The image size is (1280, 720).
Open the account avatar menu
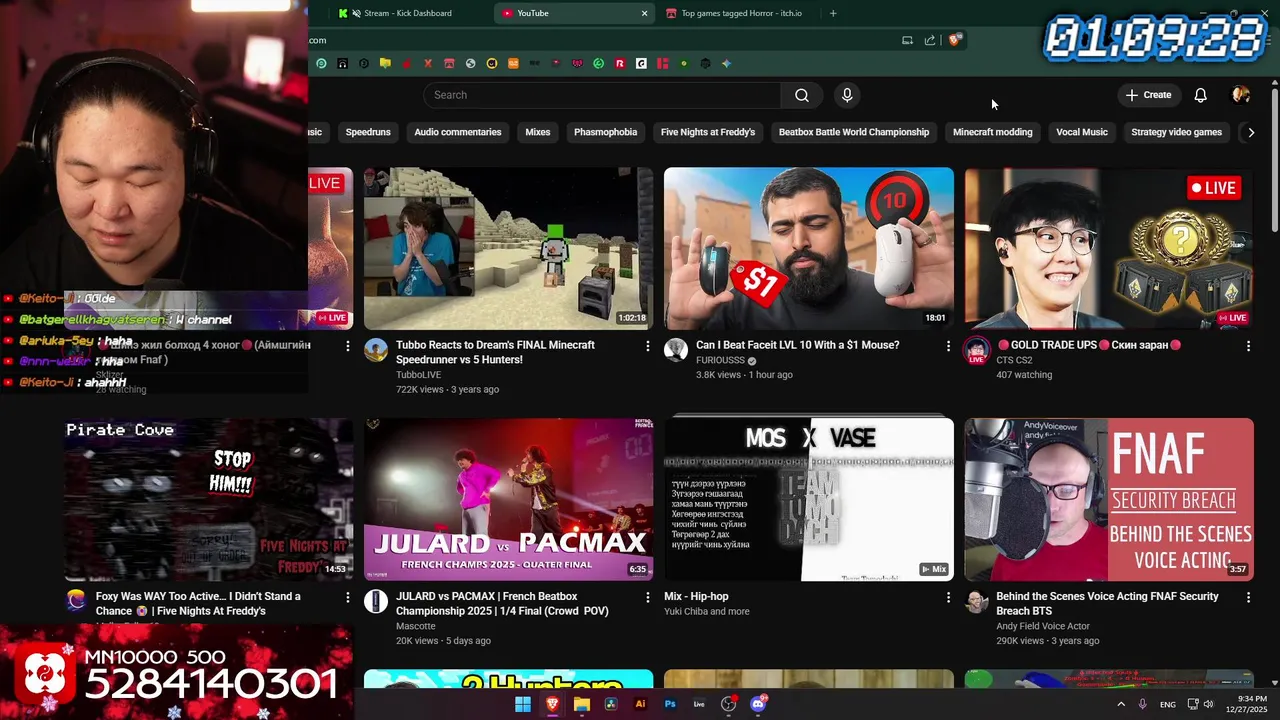(1241, 95)
